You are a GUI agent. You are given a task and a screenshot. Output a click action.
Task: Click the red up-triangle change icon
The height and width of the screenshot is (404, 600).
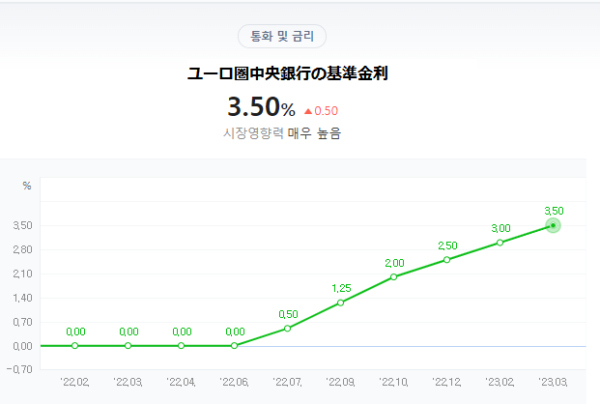307,111
